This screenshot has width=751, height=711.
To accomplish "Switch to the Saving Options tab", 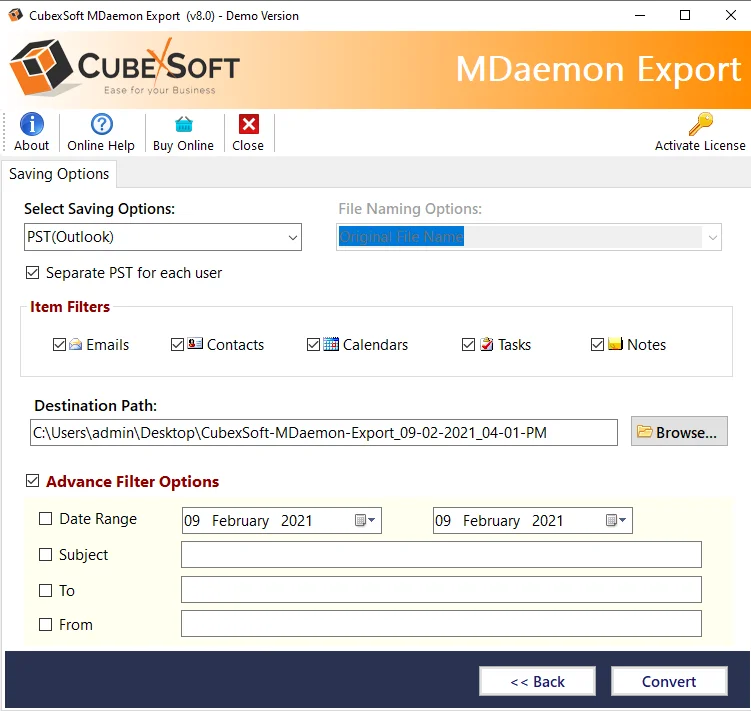I will click(59, 174).
